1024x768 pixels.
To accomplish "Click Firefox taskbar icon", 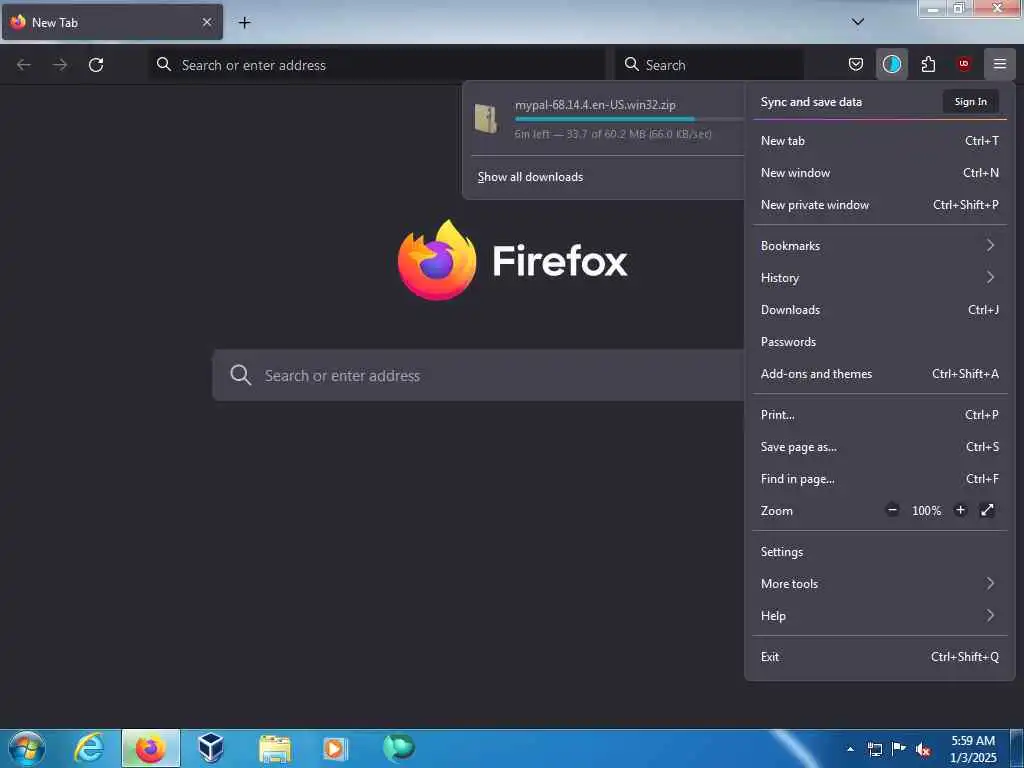I will coord(151,748).
